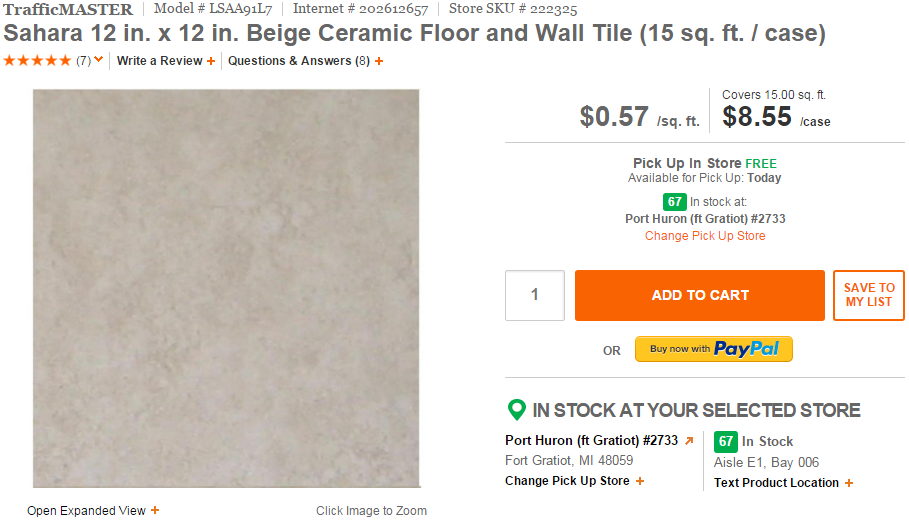Click the Save to My List button
Viewport: 909px width, 525px height.
coord(868,295)
